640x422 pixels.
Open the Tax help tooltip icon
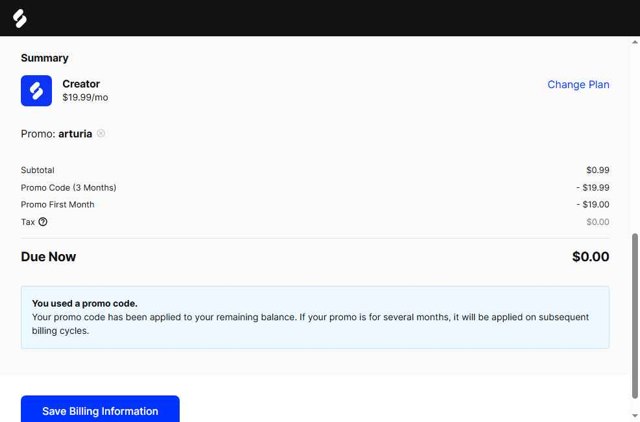[43, 222]
